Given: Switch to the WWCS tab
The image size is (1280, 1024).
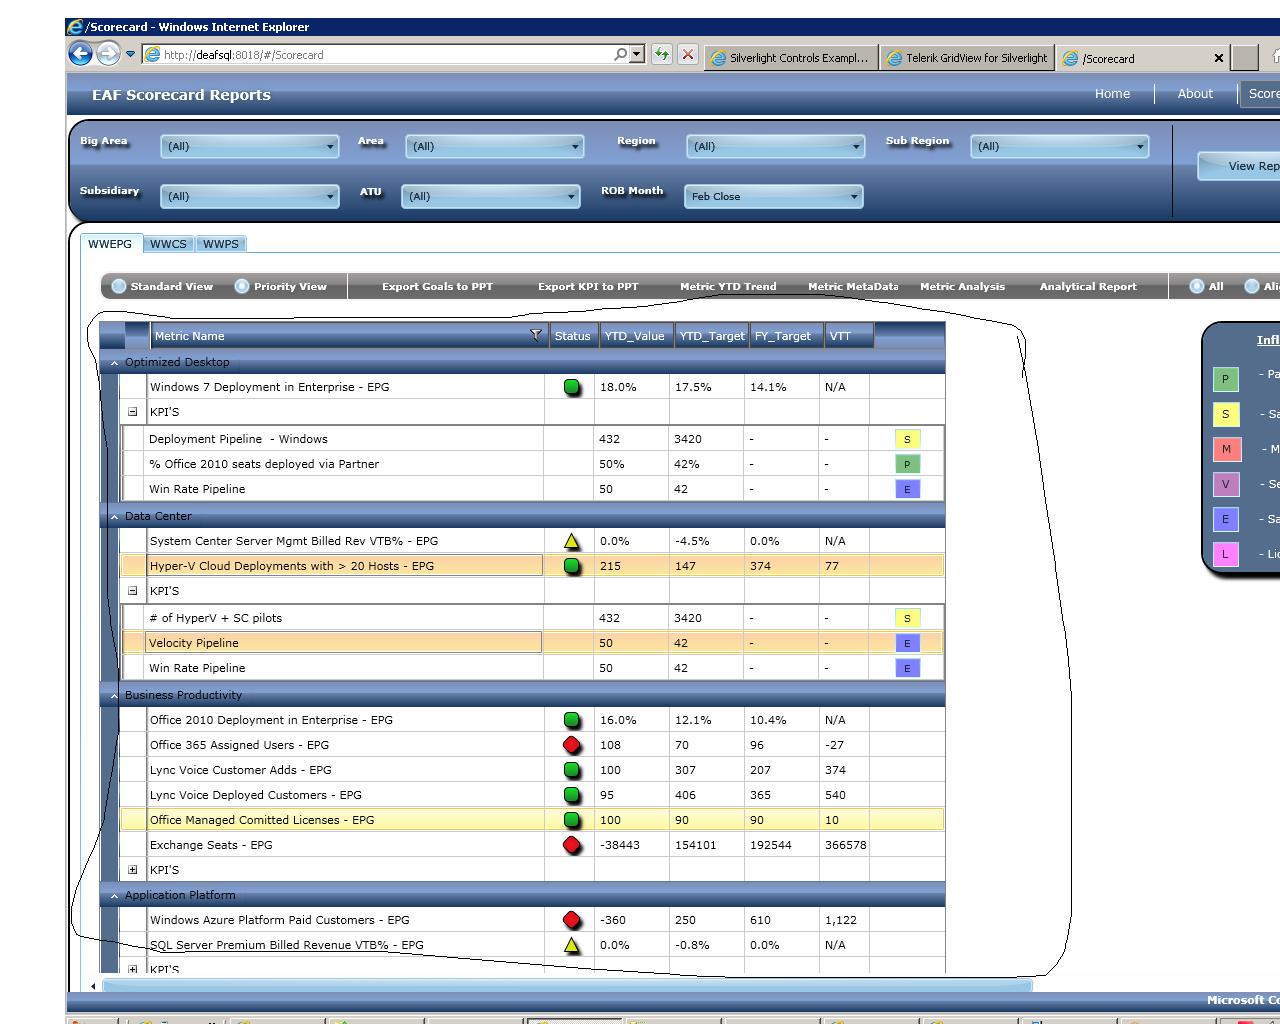Looking at the screenshot, I should 168,244.
